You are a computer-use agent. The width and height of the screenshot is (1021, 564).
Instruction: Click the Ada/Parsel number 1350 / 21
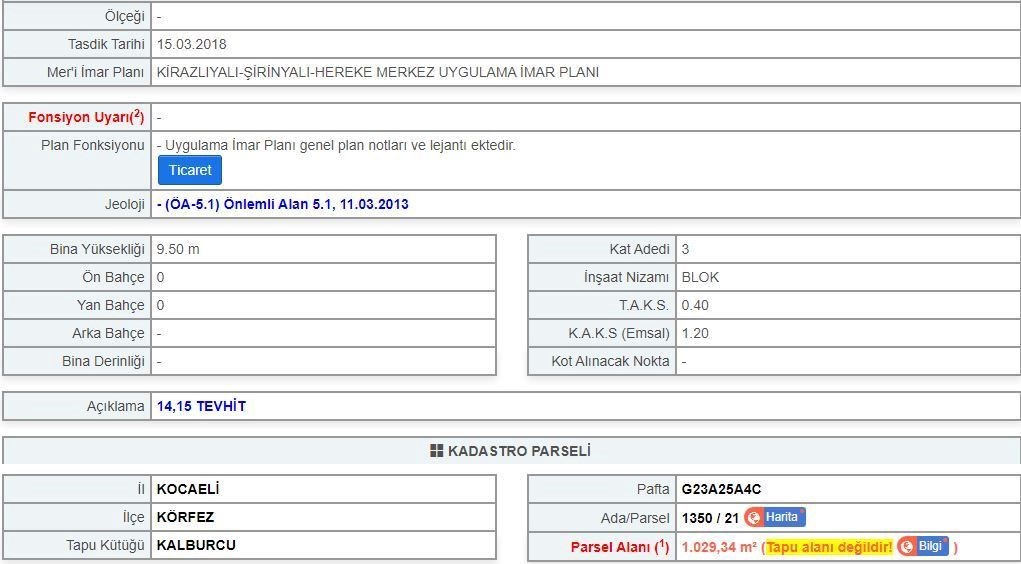(x=710, y=518)
